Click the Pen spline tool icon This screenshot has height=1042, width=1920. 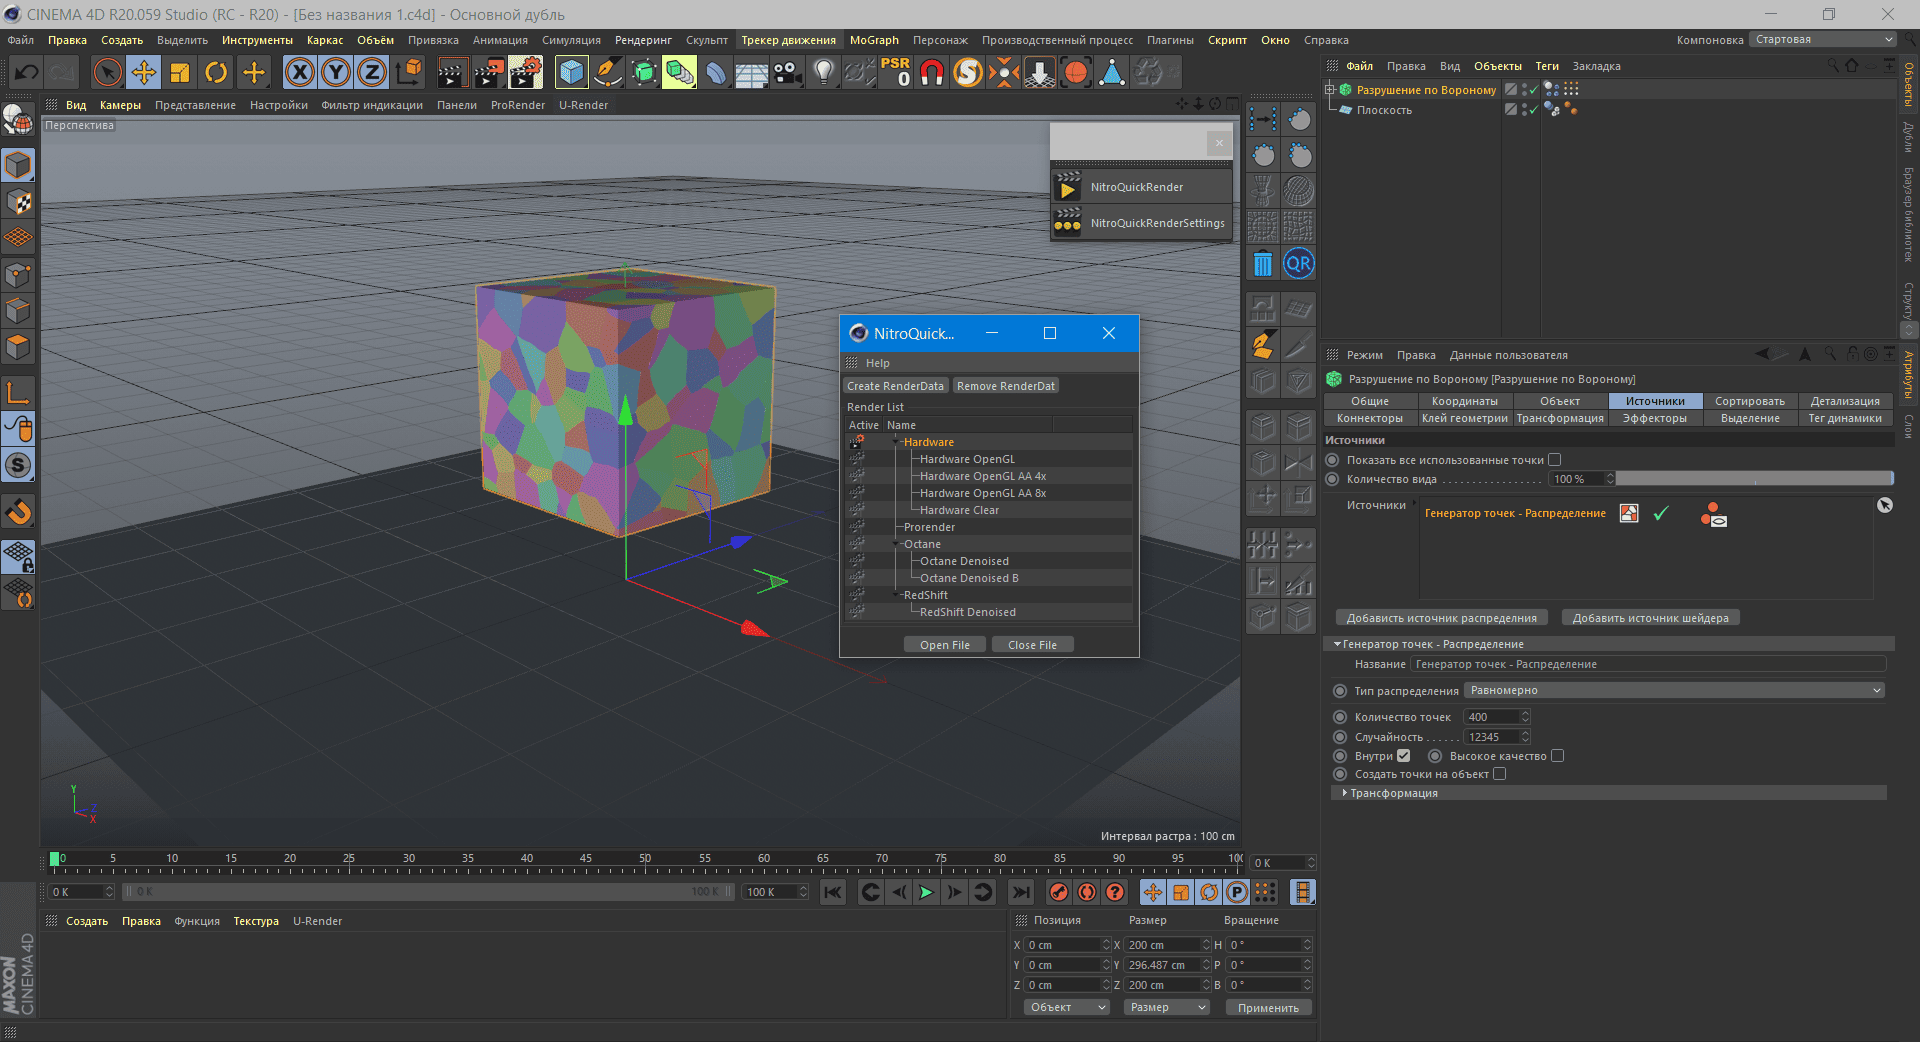[x=607, y=72]
